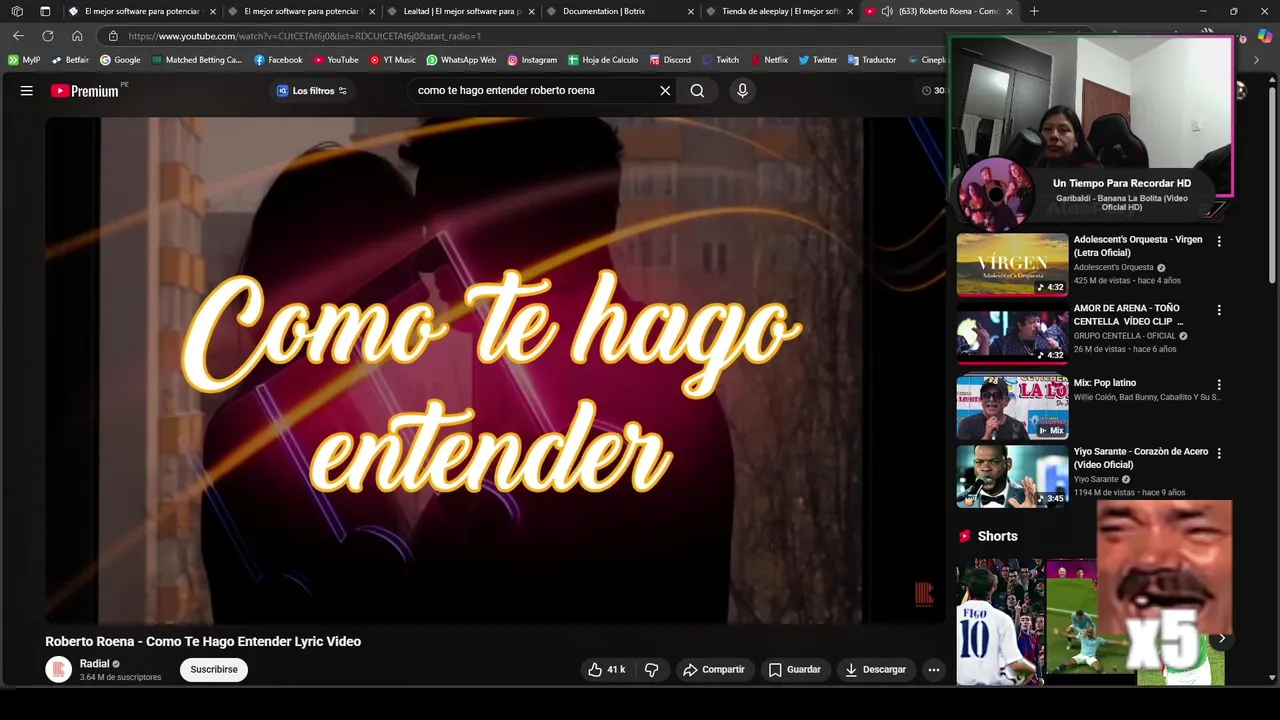
Task: Open Instagram bookmark
Action: pyautogui.click(x=532, y=60)
